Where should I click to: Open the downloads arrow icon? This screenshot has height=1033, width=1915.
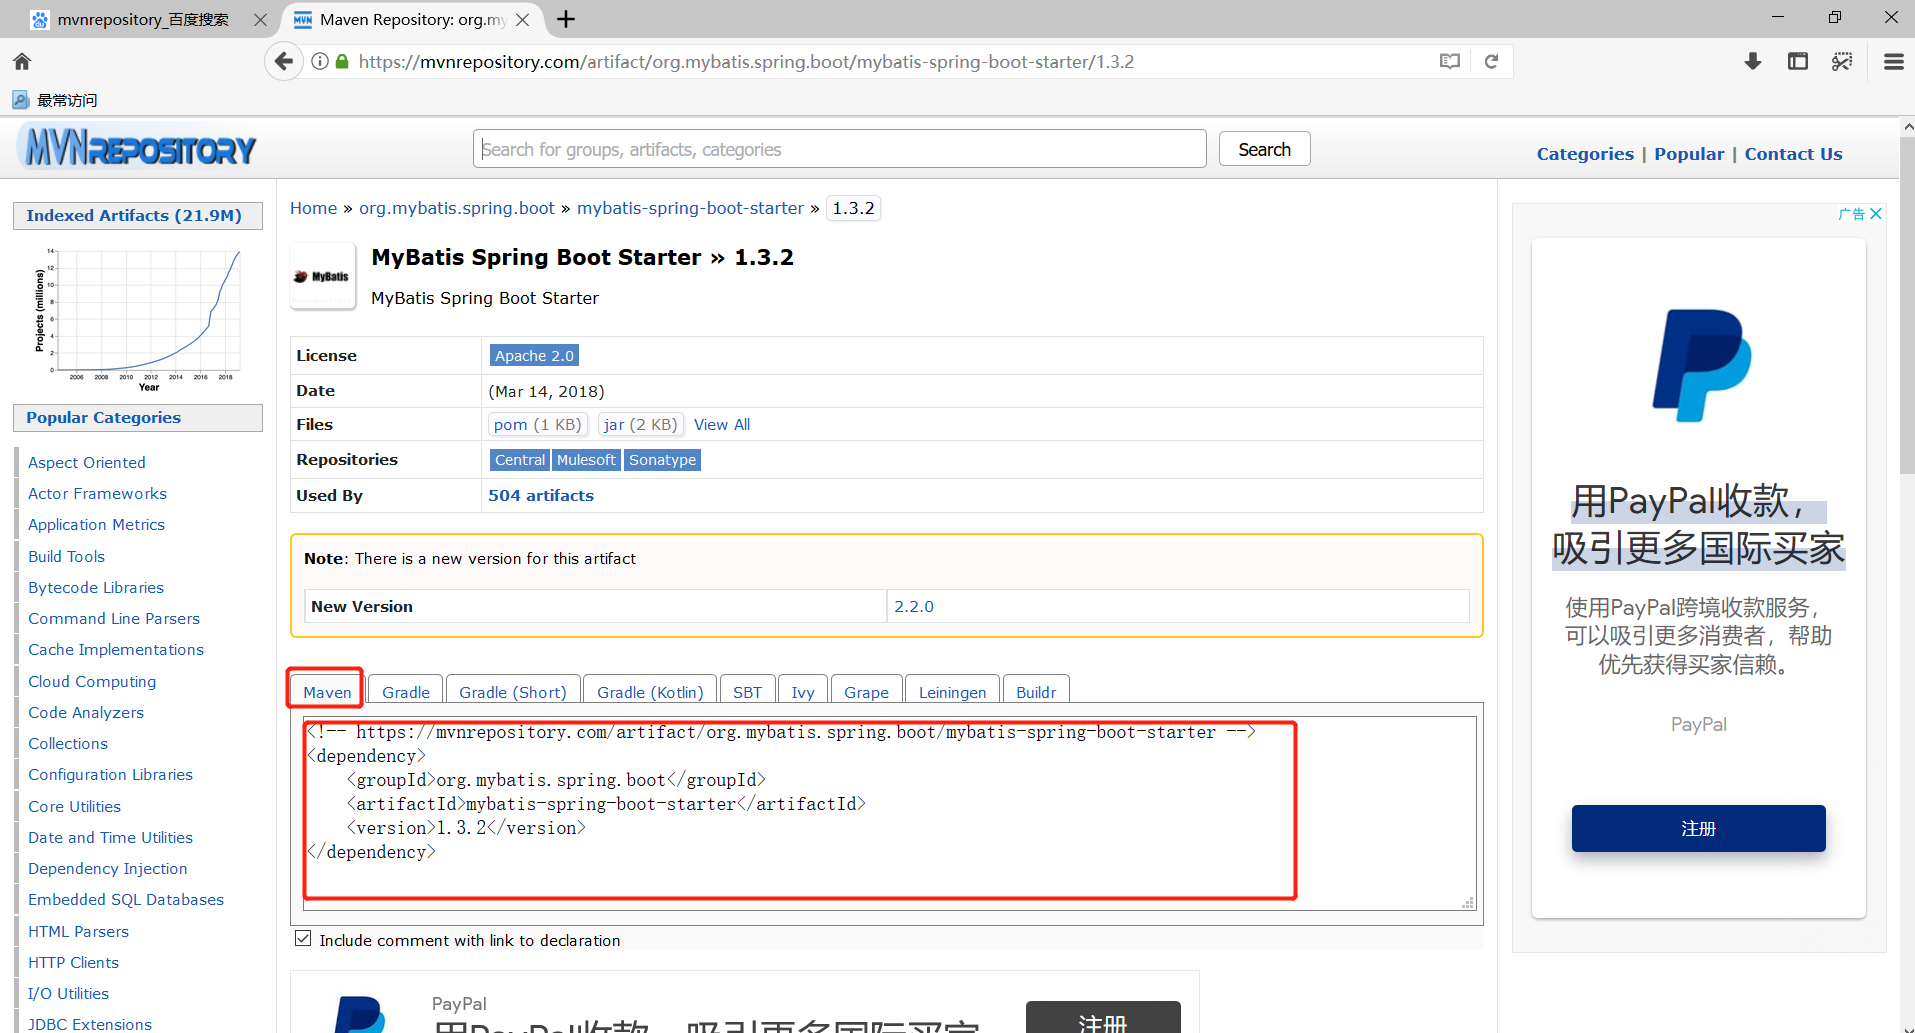(x=1753, y=61)
